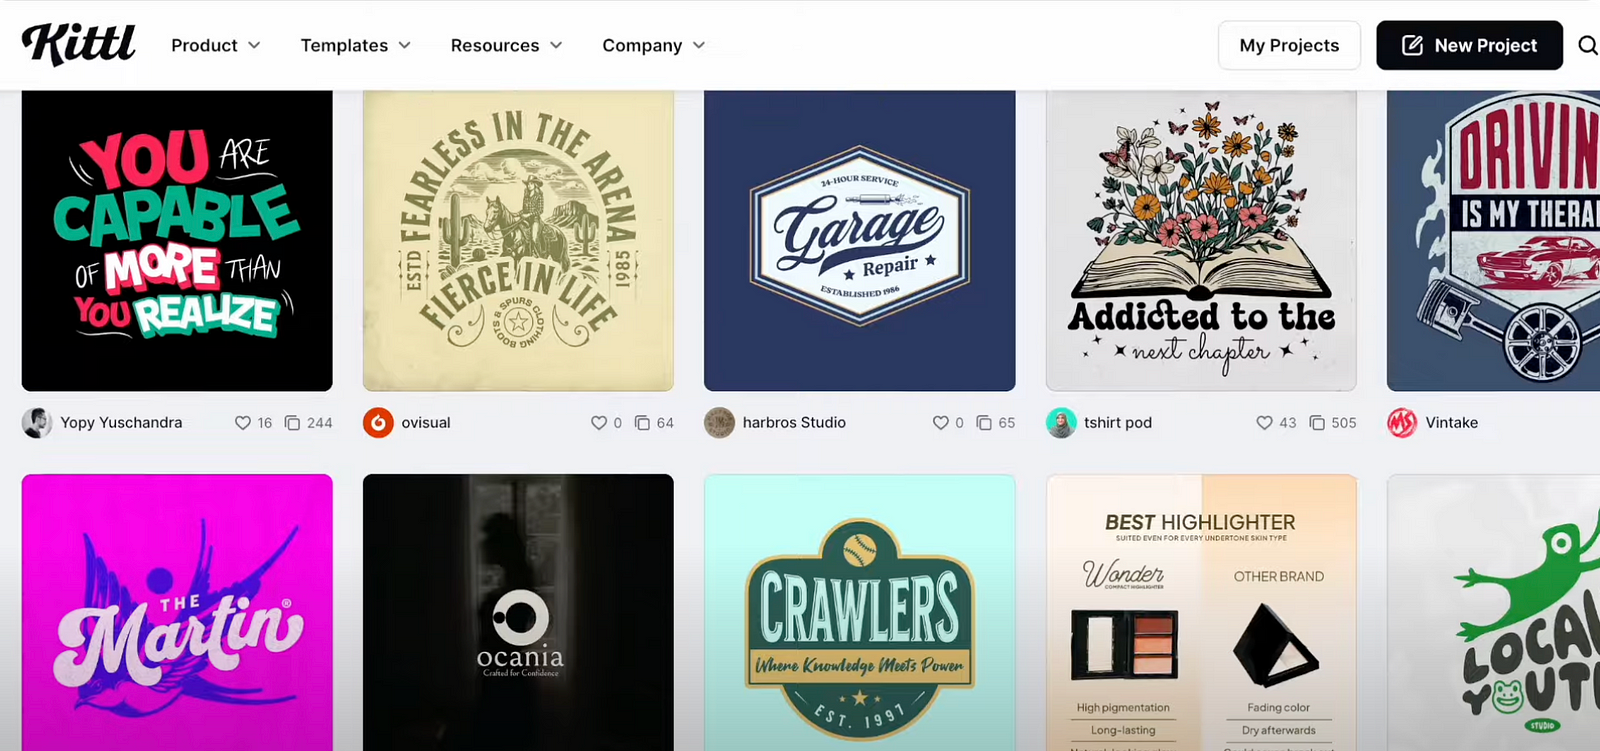Expand the Product dropdown menu

215,45
